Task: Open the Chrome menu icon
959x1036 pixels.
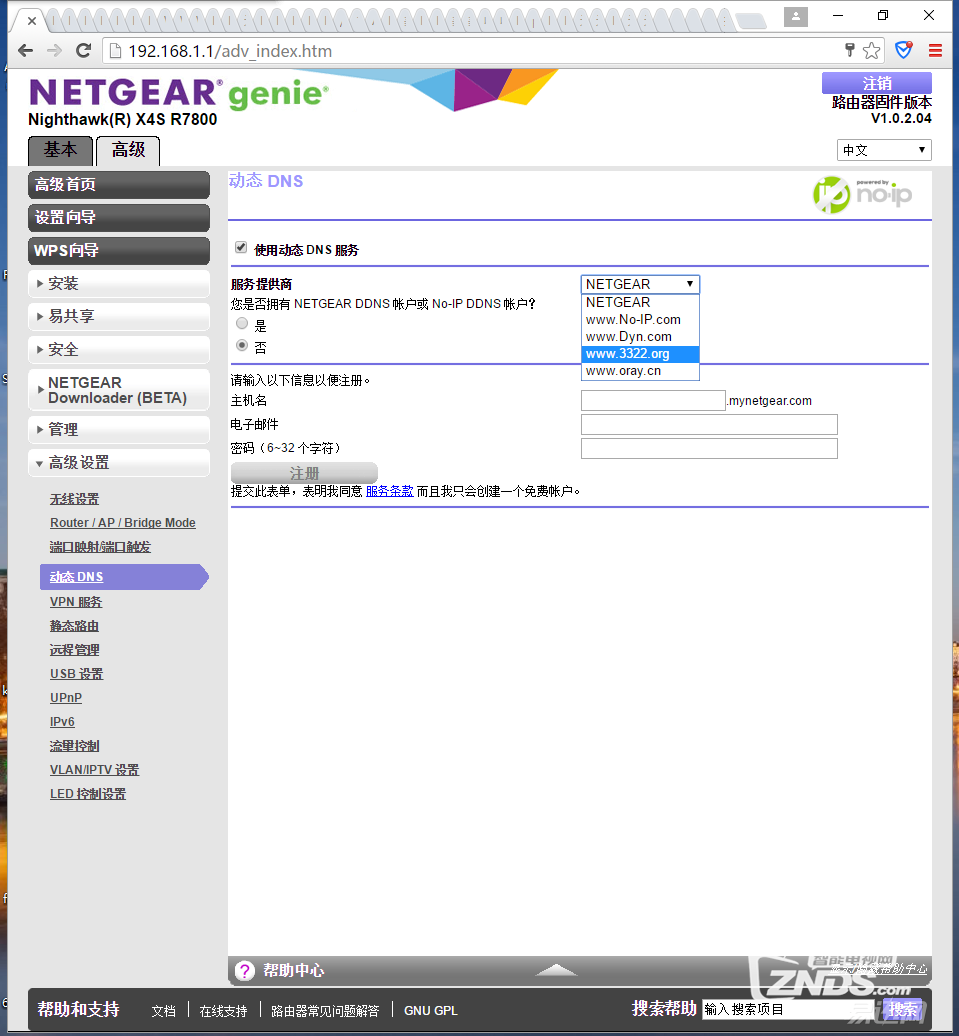Action: pyautogui.click(x=935, y=51)
